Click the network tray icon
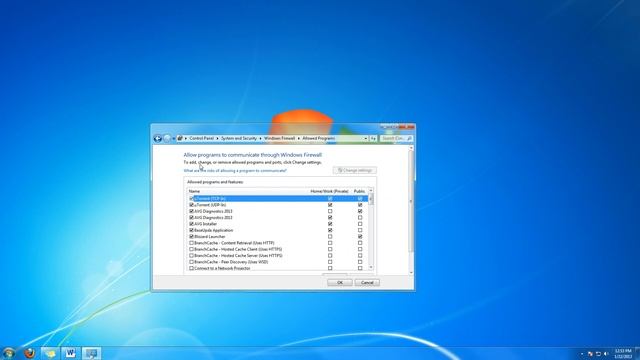The height and width of the screenshot is (360, 640). click(x=598, y=354)
